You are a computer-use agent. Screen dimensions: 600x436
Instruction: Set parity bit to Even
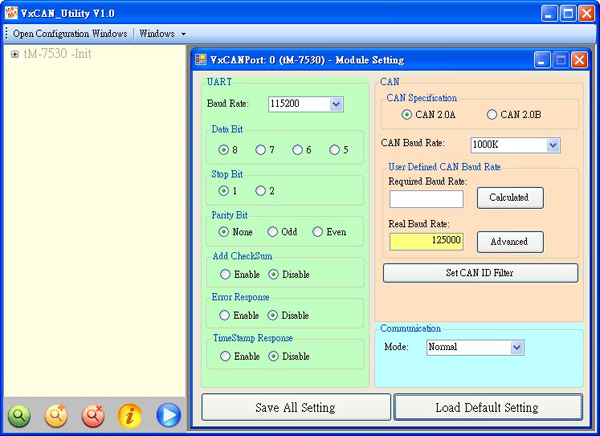click(318, 232)
